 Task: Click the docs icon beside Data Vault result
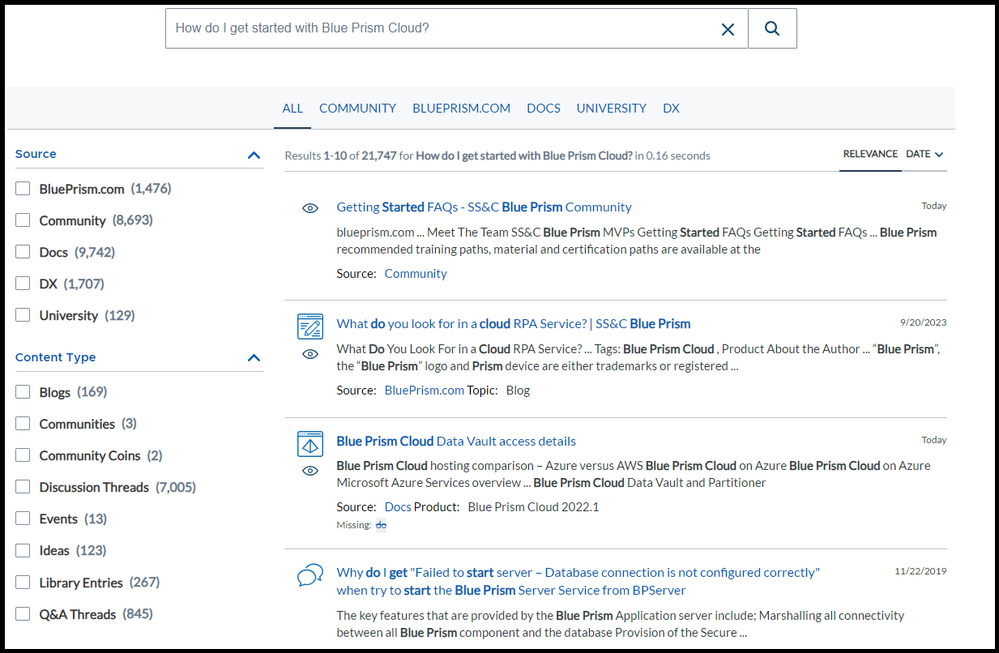coord(310,444)
